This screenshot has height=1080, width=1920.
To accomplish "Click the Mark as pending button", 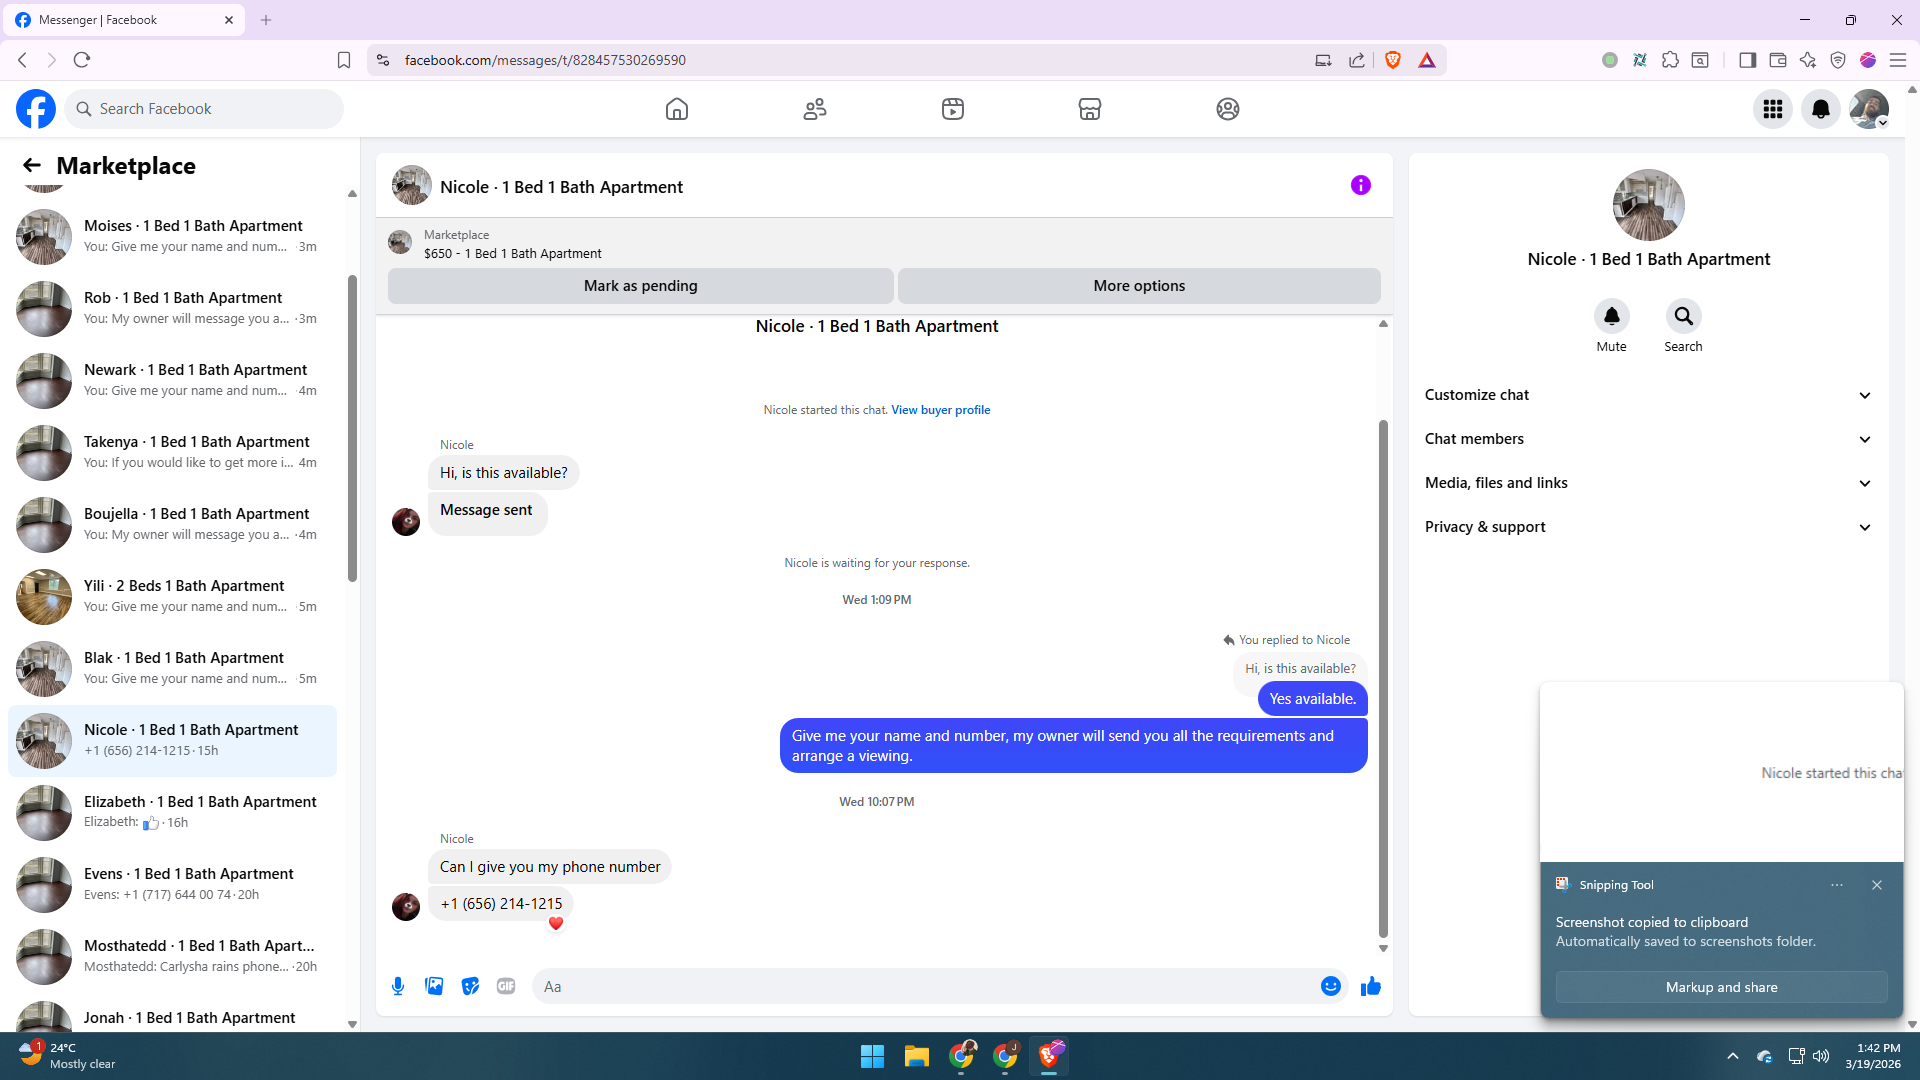I will point(640,286).
